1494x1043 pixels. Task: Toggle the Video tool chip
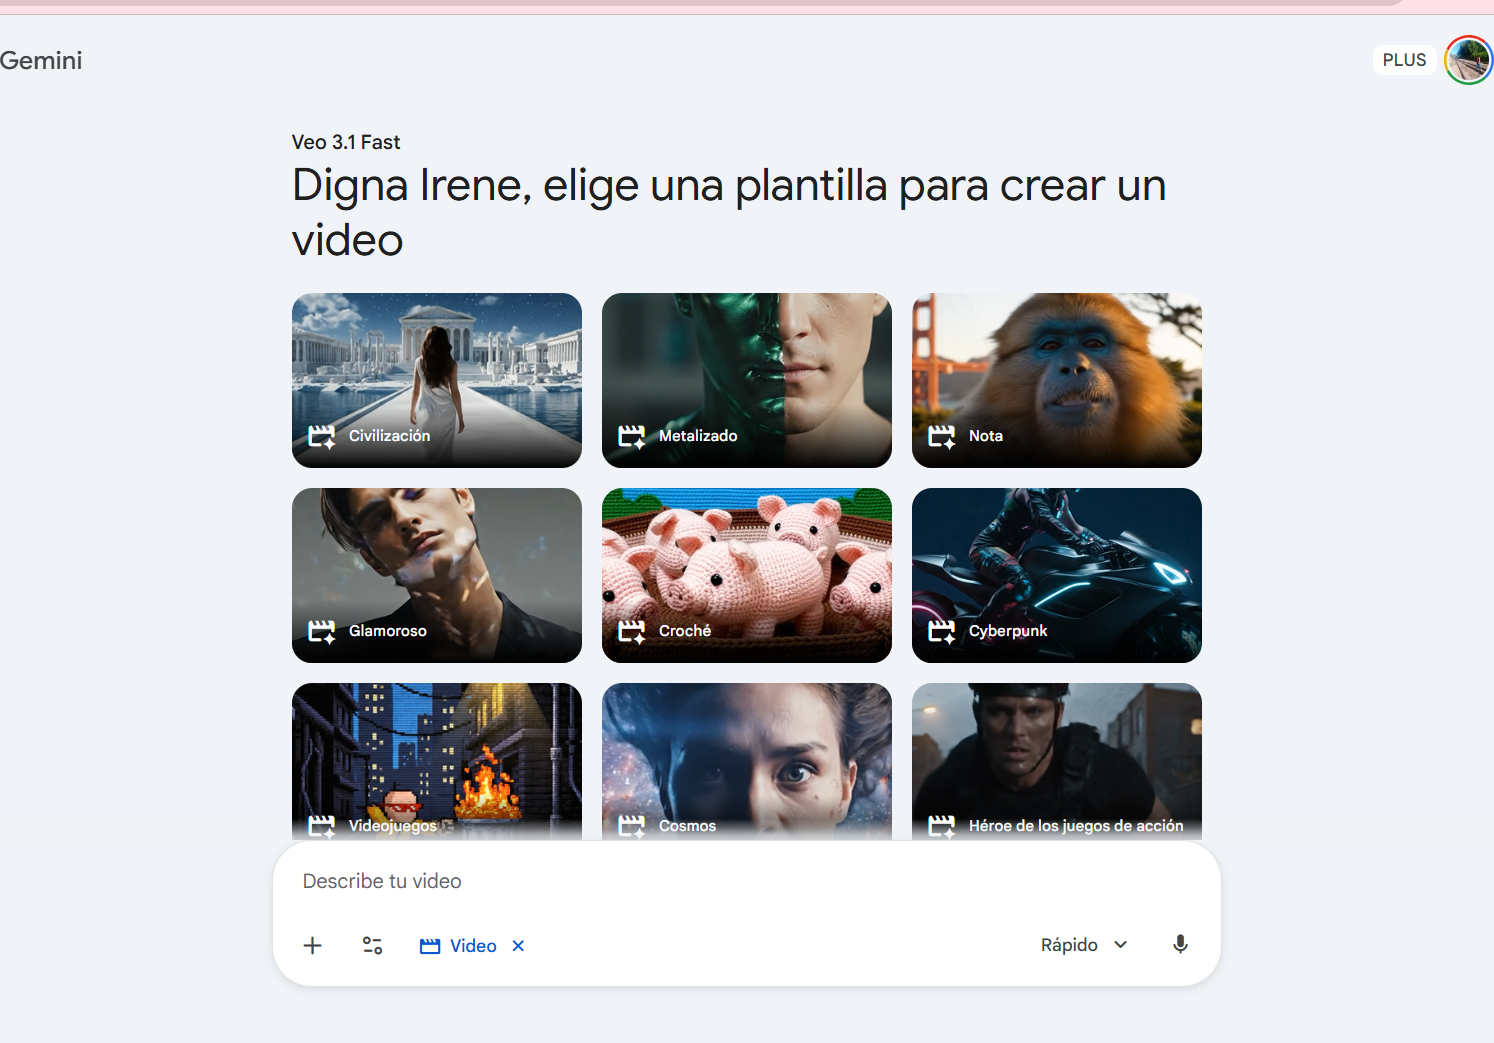tap(459, 946)
